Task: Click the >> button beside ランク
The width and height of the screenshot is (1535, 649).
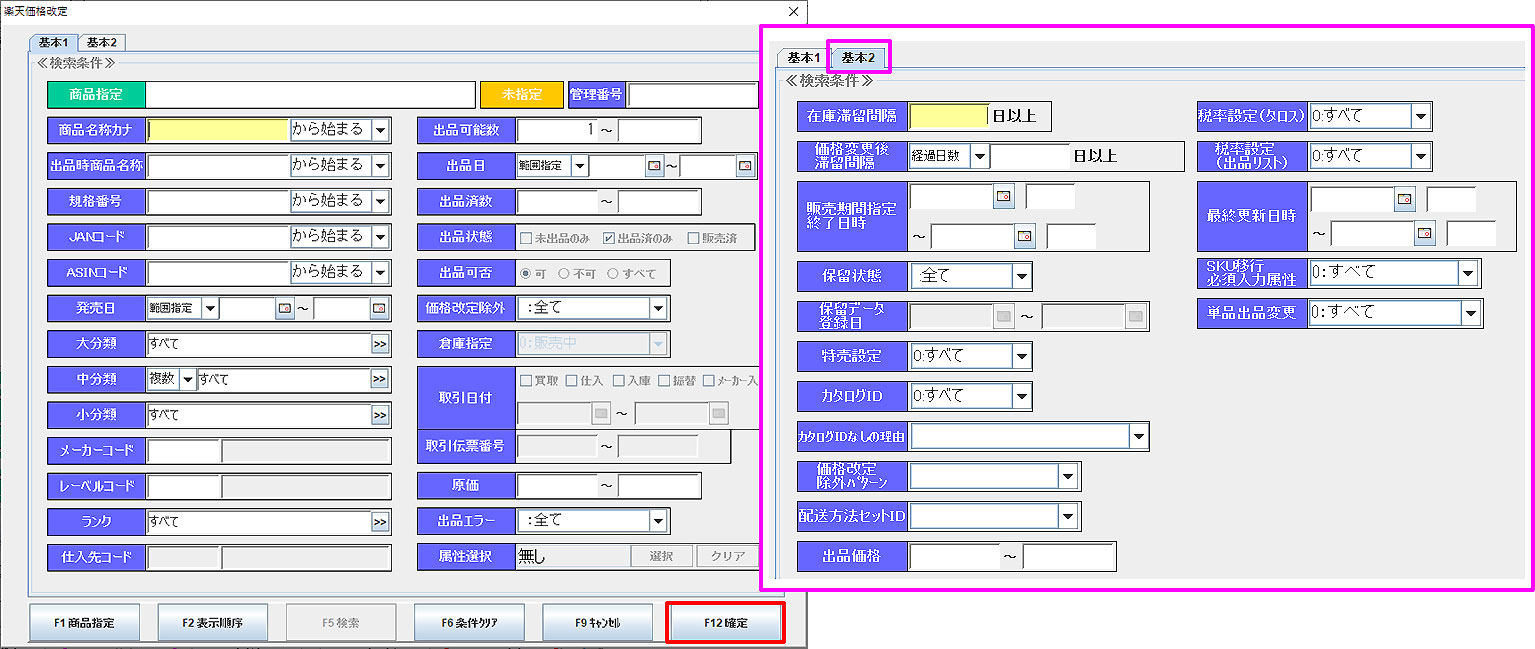Action: click(380, 522)
